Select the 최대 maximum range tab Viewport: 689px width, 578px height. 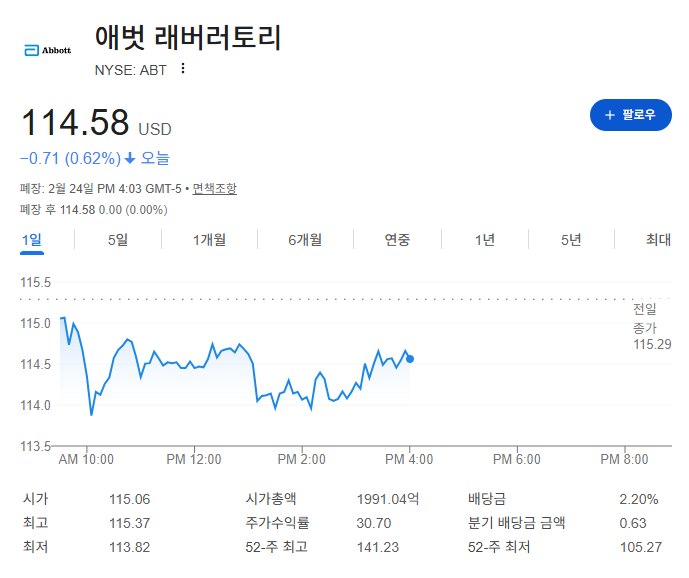(658, 240)
